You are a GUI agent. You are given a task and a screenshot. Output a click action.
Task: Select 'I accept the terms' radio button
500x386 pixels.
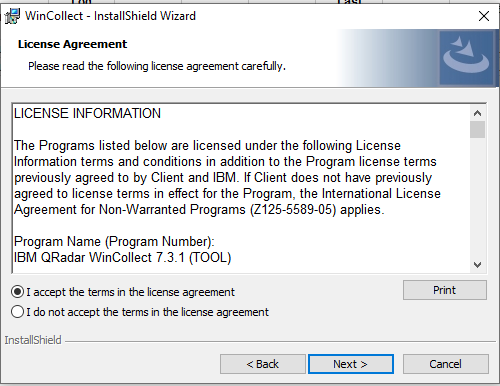pyautogui.click(x=17, y=292)
